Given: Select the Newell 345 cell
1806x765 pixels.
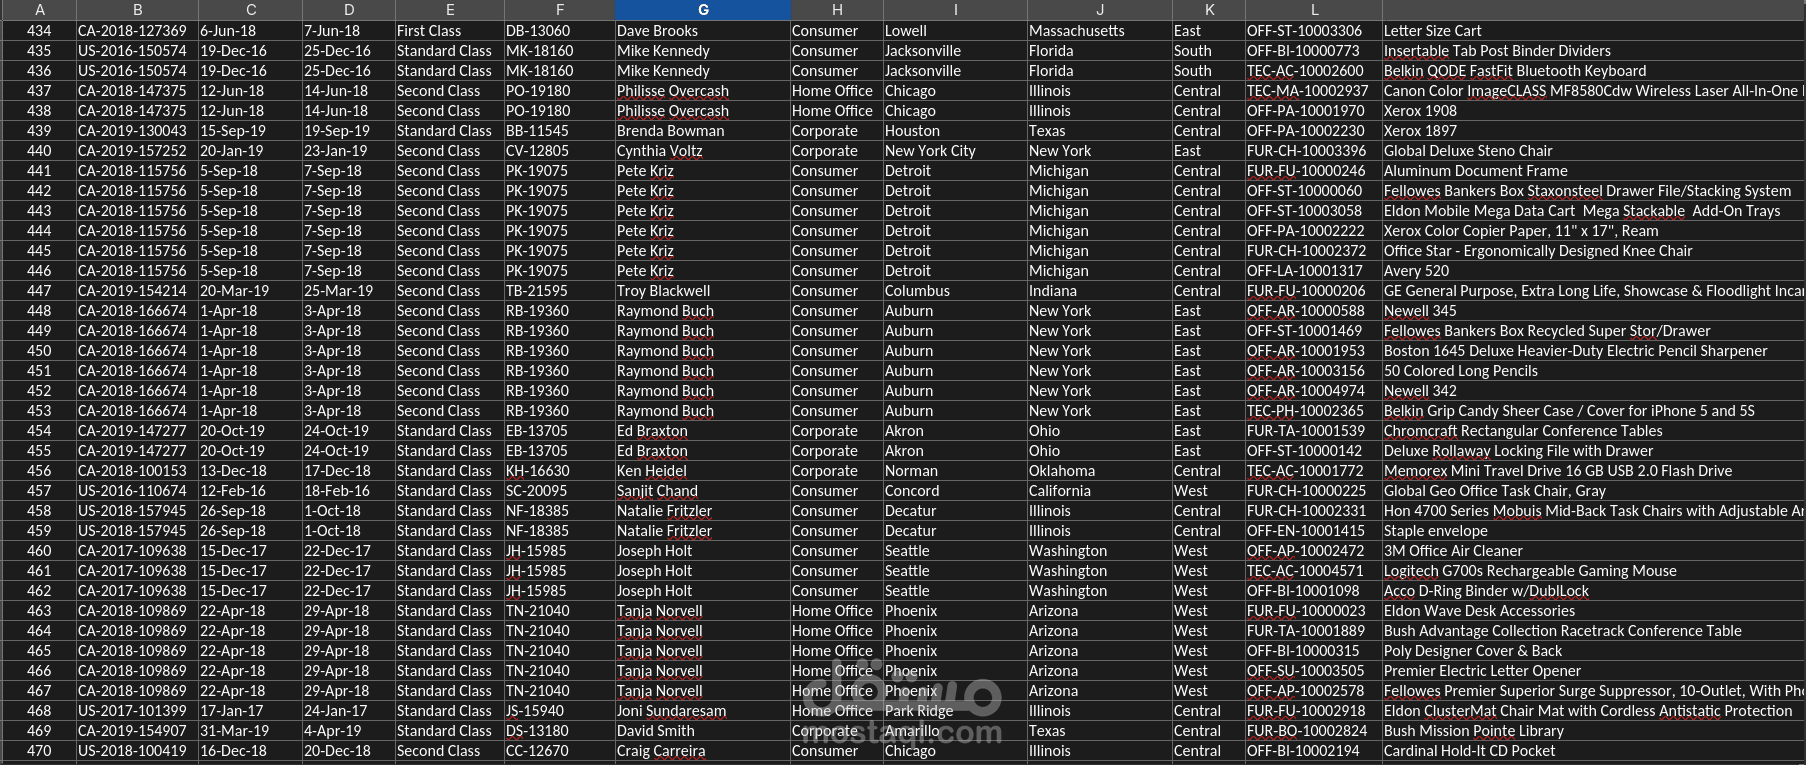Looking at the screenshot, I should click(x=1593, y=311).
